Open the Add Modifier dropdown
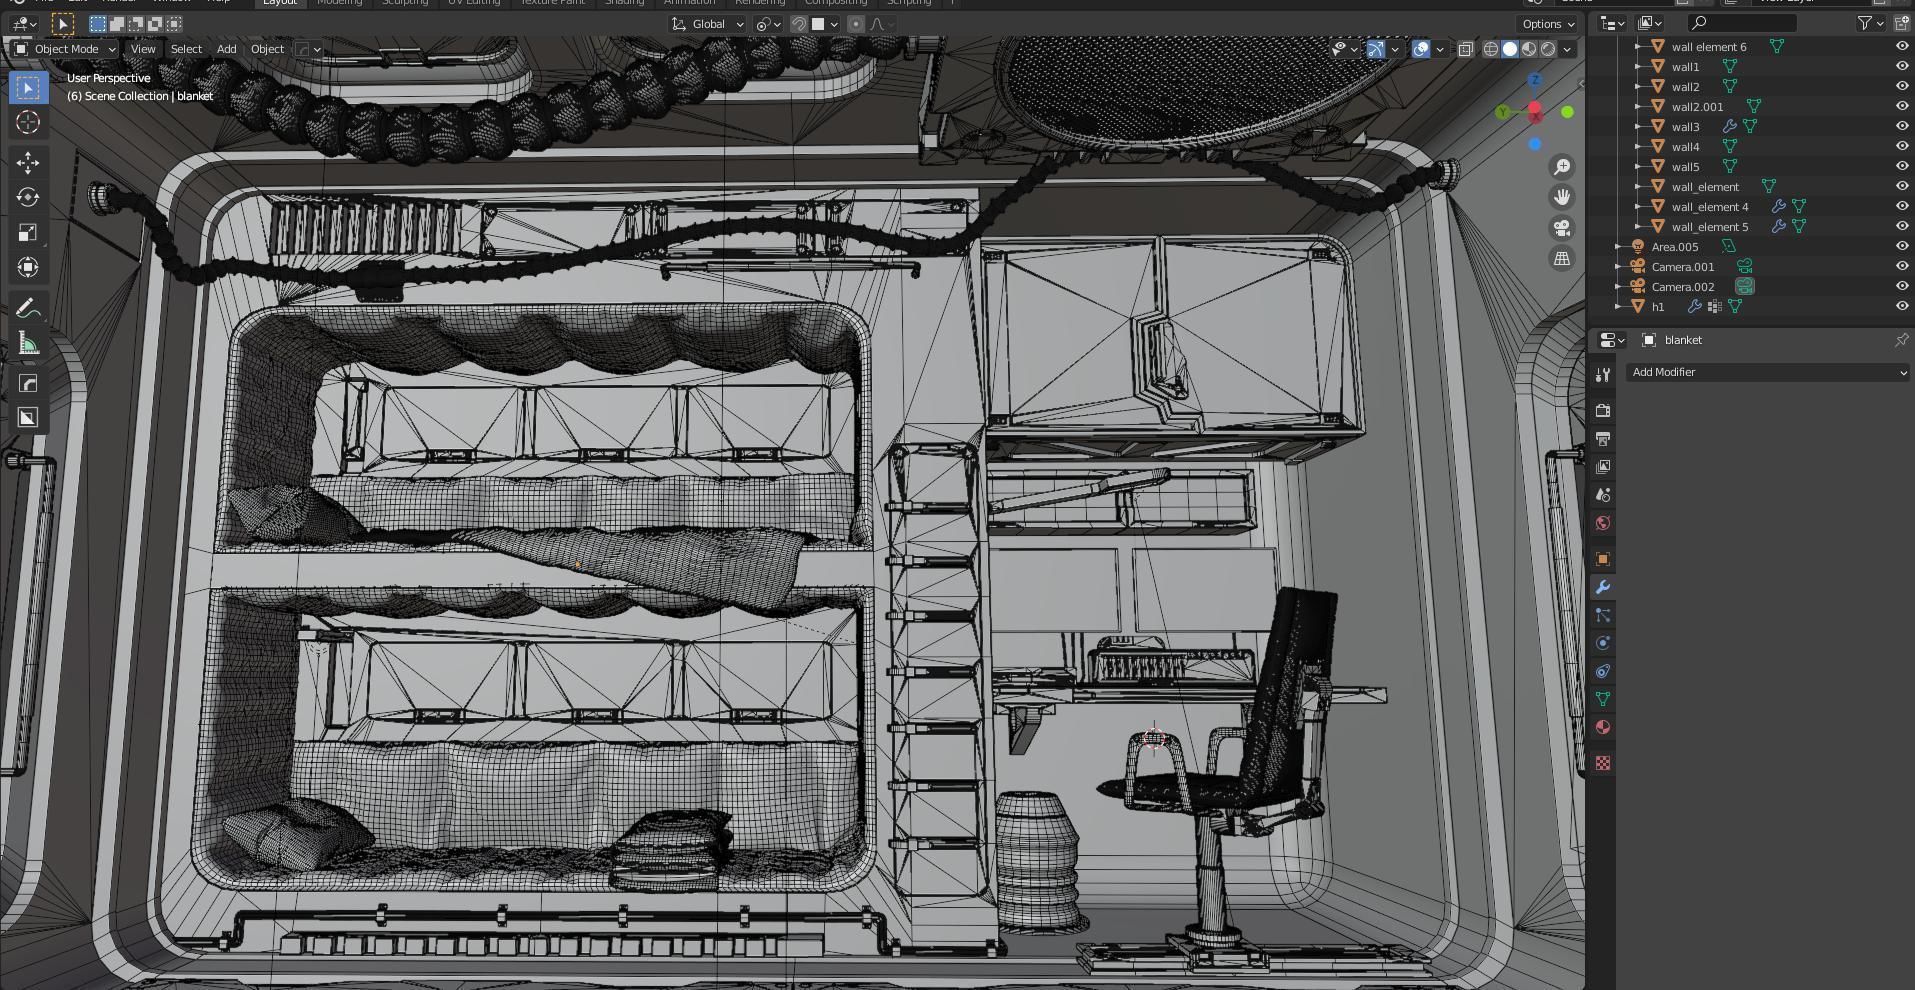The height and width of the screenshot is (990, 1915). coord(1768,372)
